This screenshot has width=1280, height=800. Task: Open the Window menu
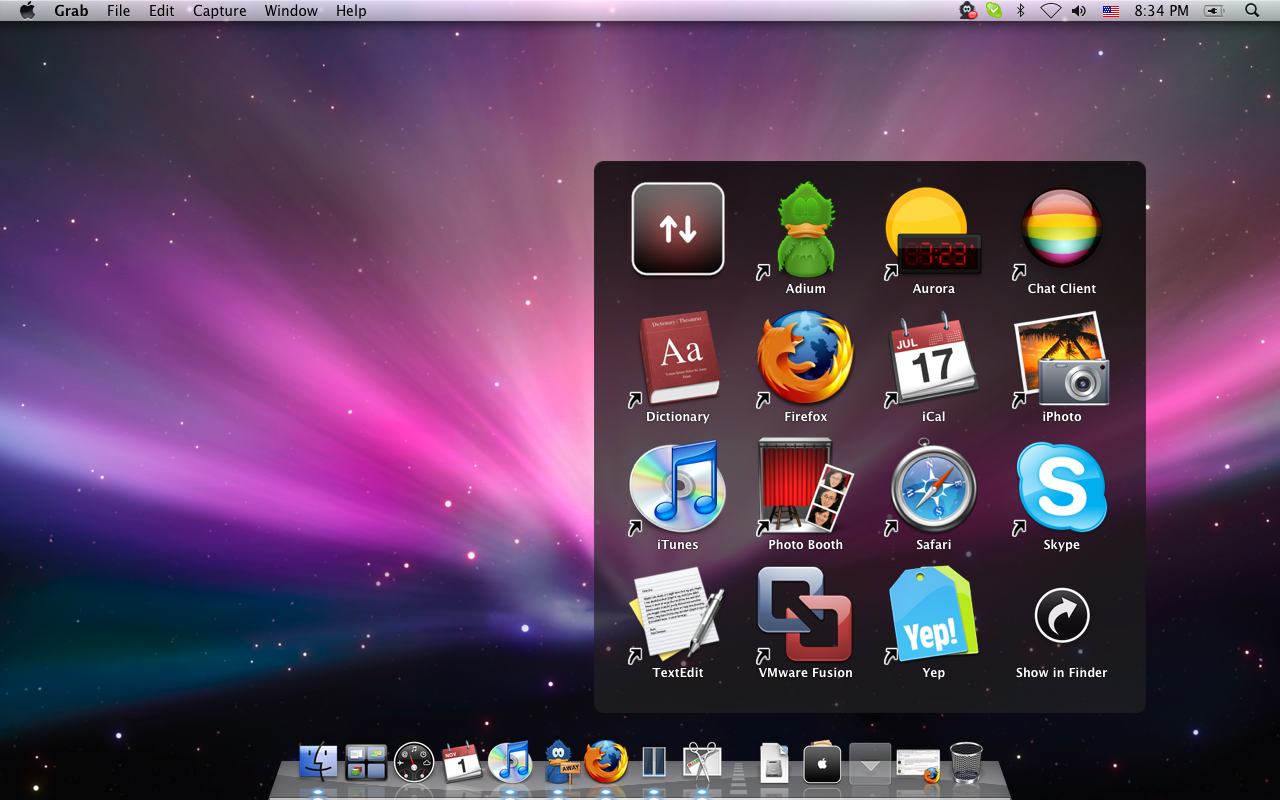pos(290,11)
